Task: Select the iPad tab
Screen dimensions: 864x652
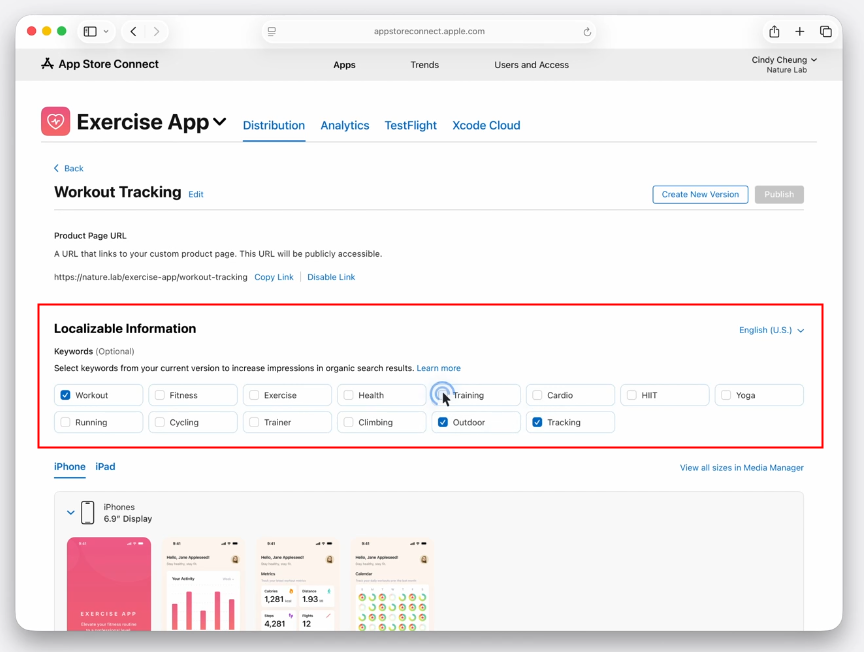Action: click(105, 467)
